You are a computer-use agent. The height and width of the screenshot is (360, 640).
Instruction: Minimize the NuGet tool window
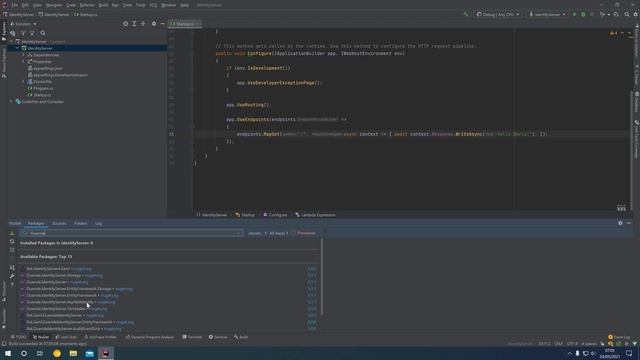point(629,223)
